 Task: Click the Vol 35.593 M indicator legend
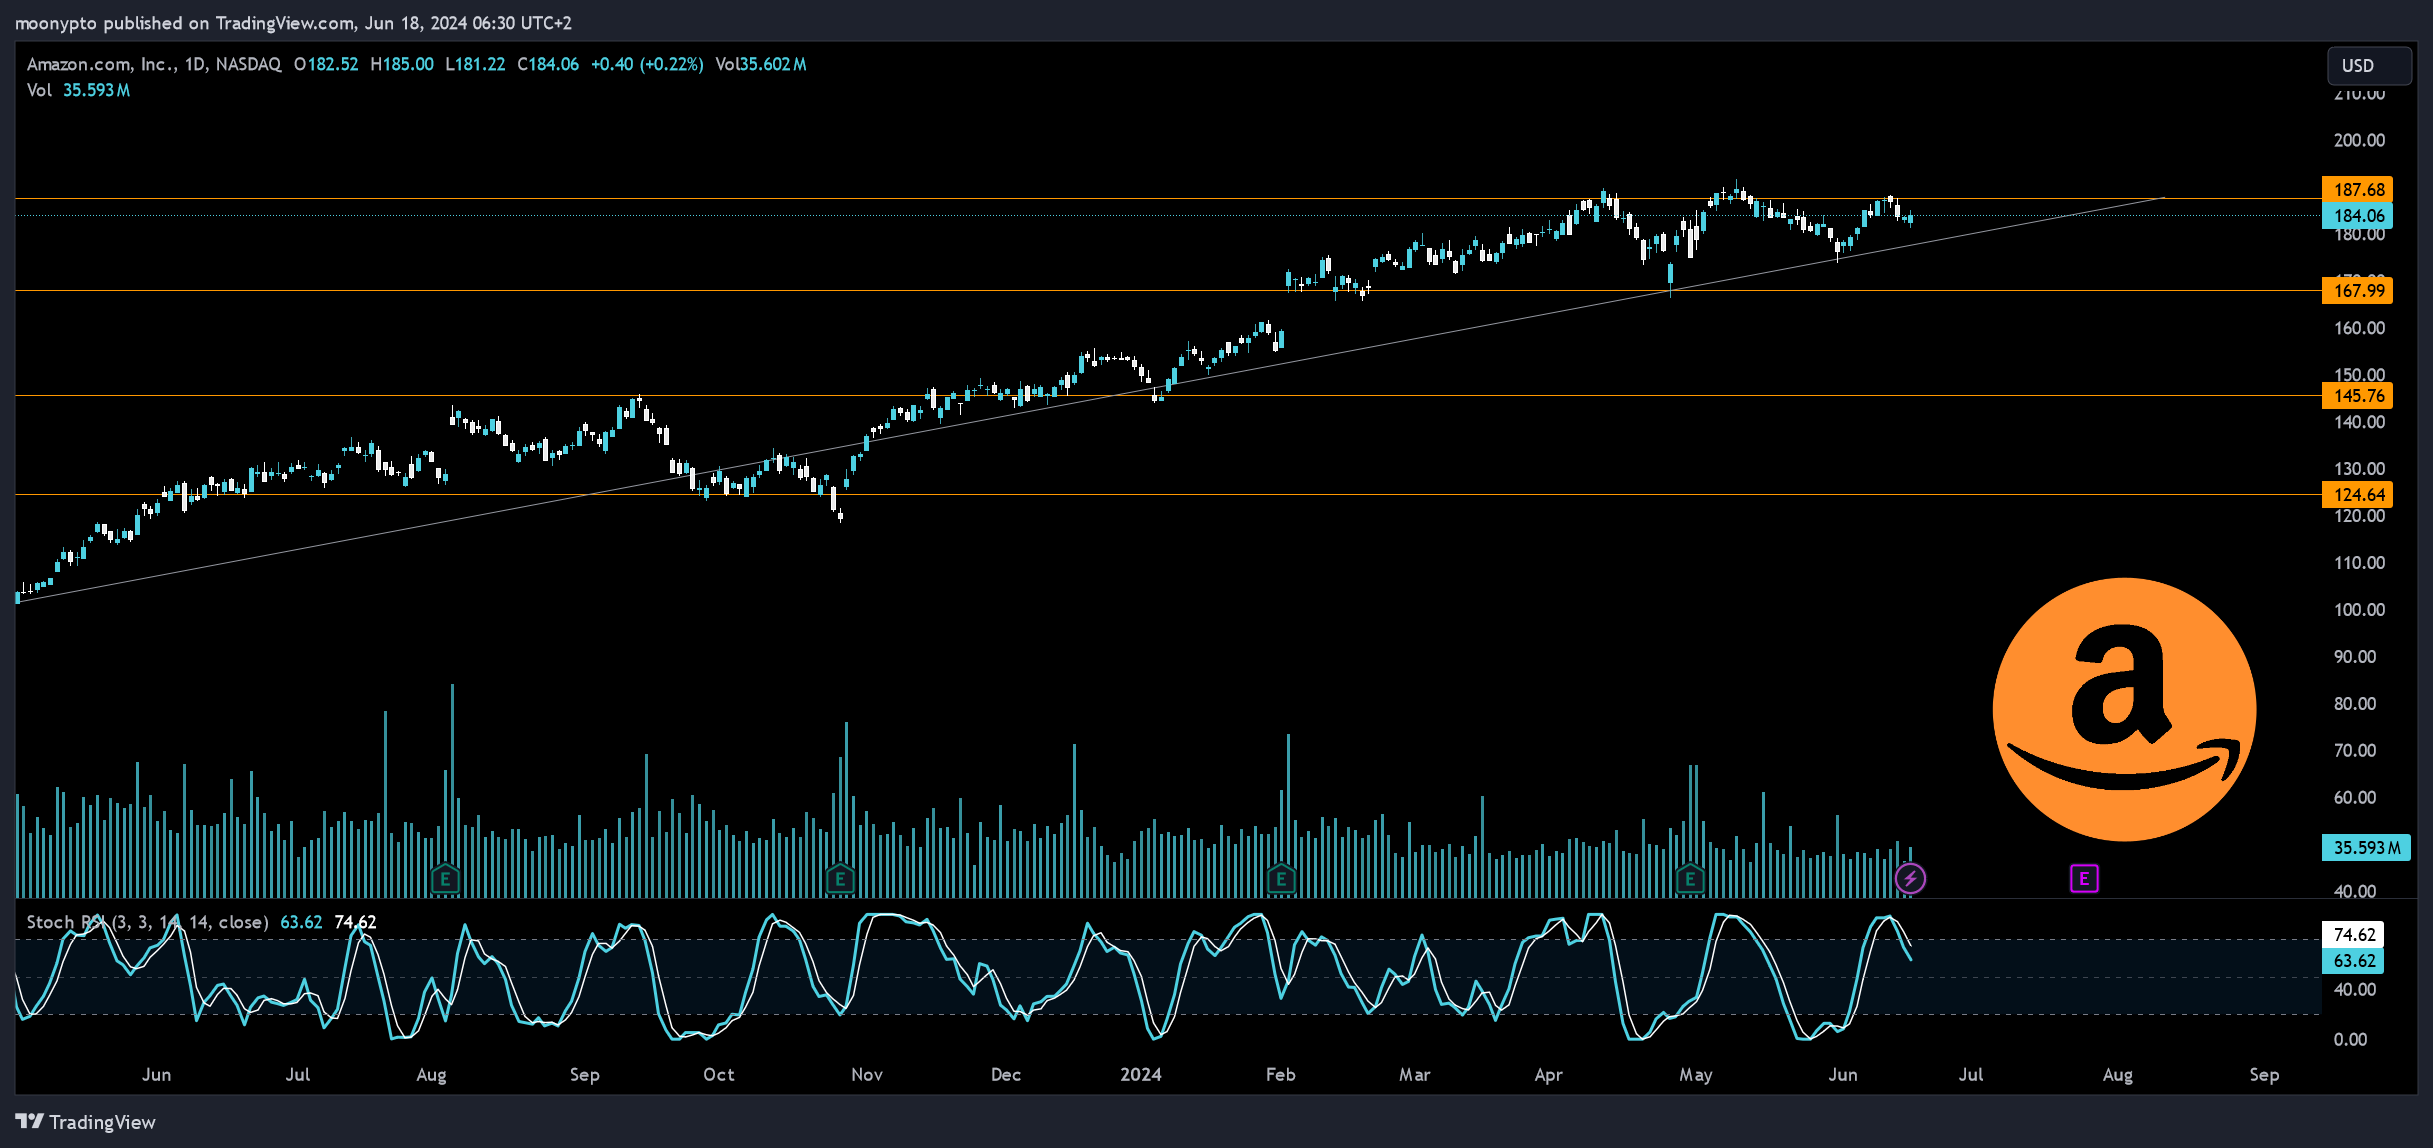[x=78, y=90]
